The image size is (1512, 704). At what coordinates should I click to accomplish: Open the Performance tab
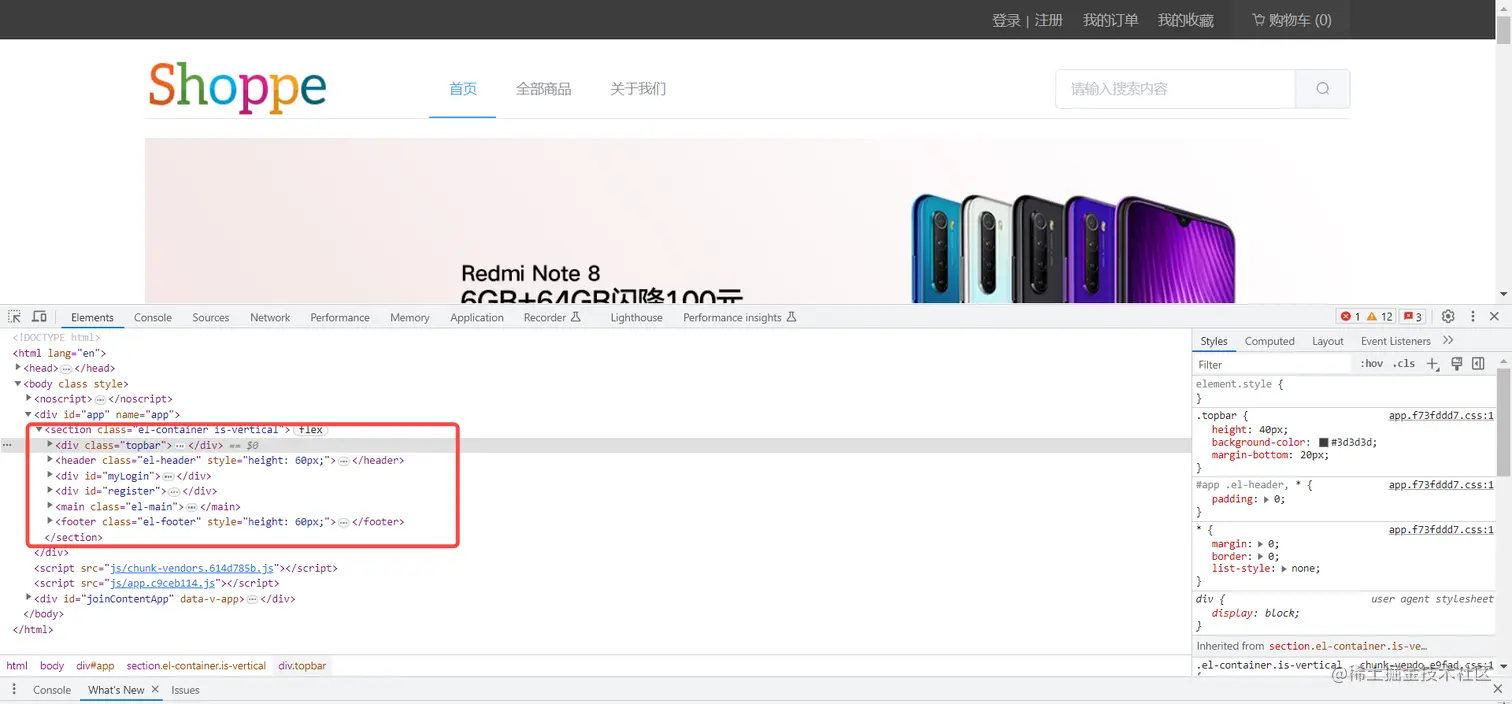(x=340, y=317)
